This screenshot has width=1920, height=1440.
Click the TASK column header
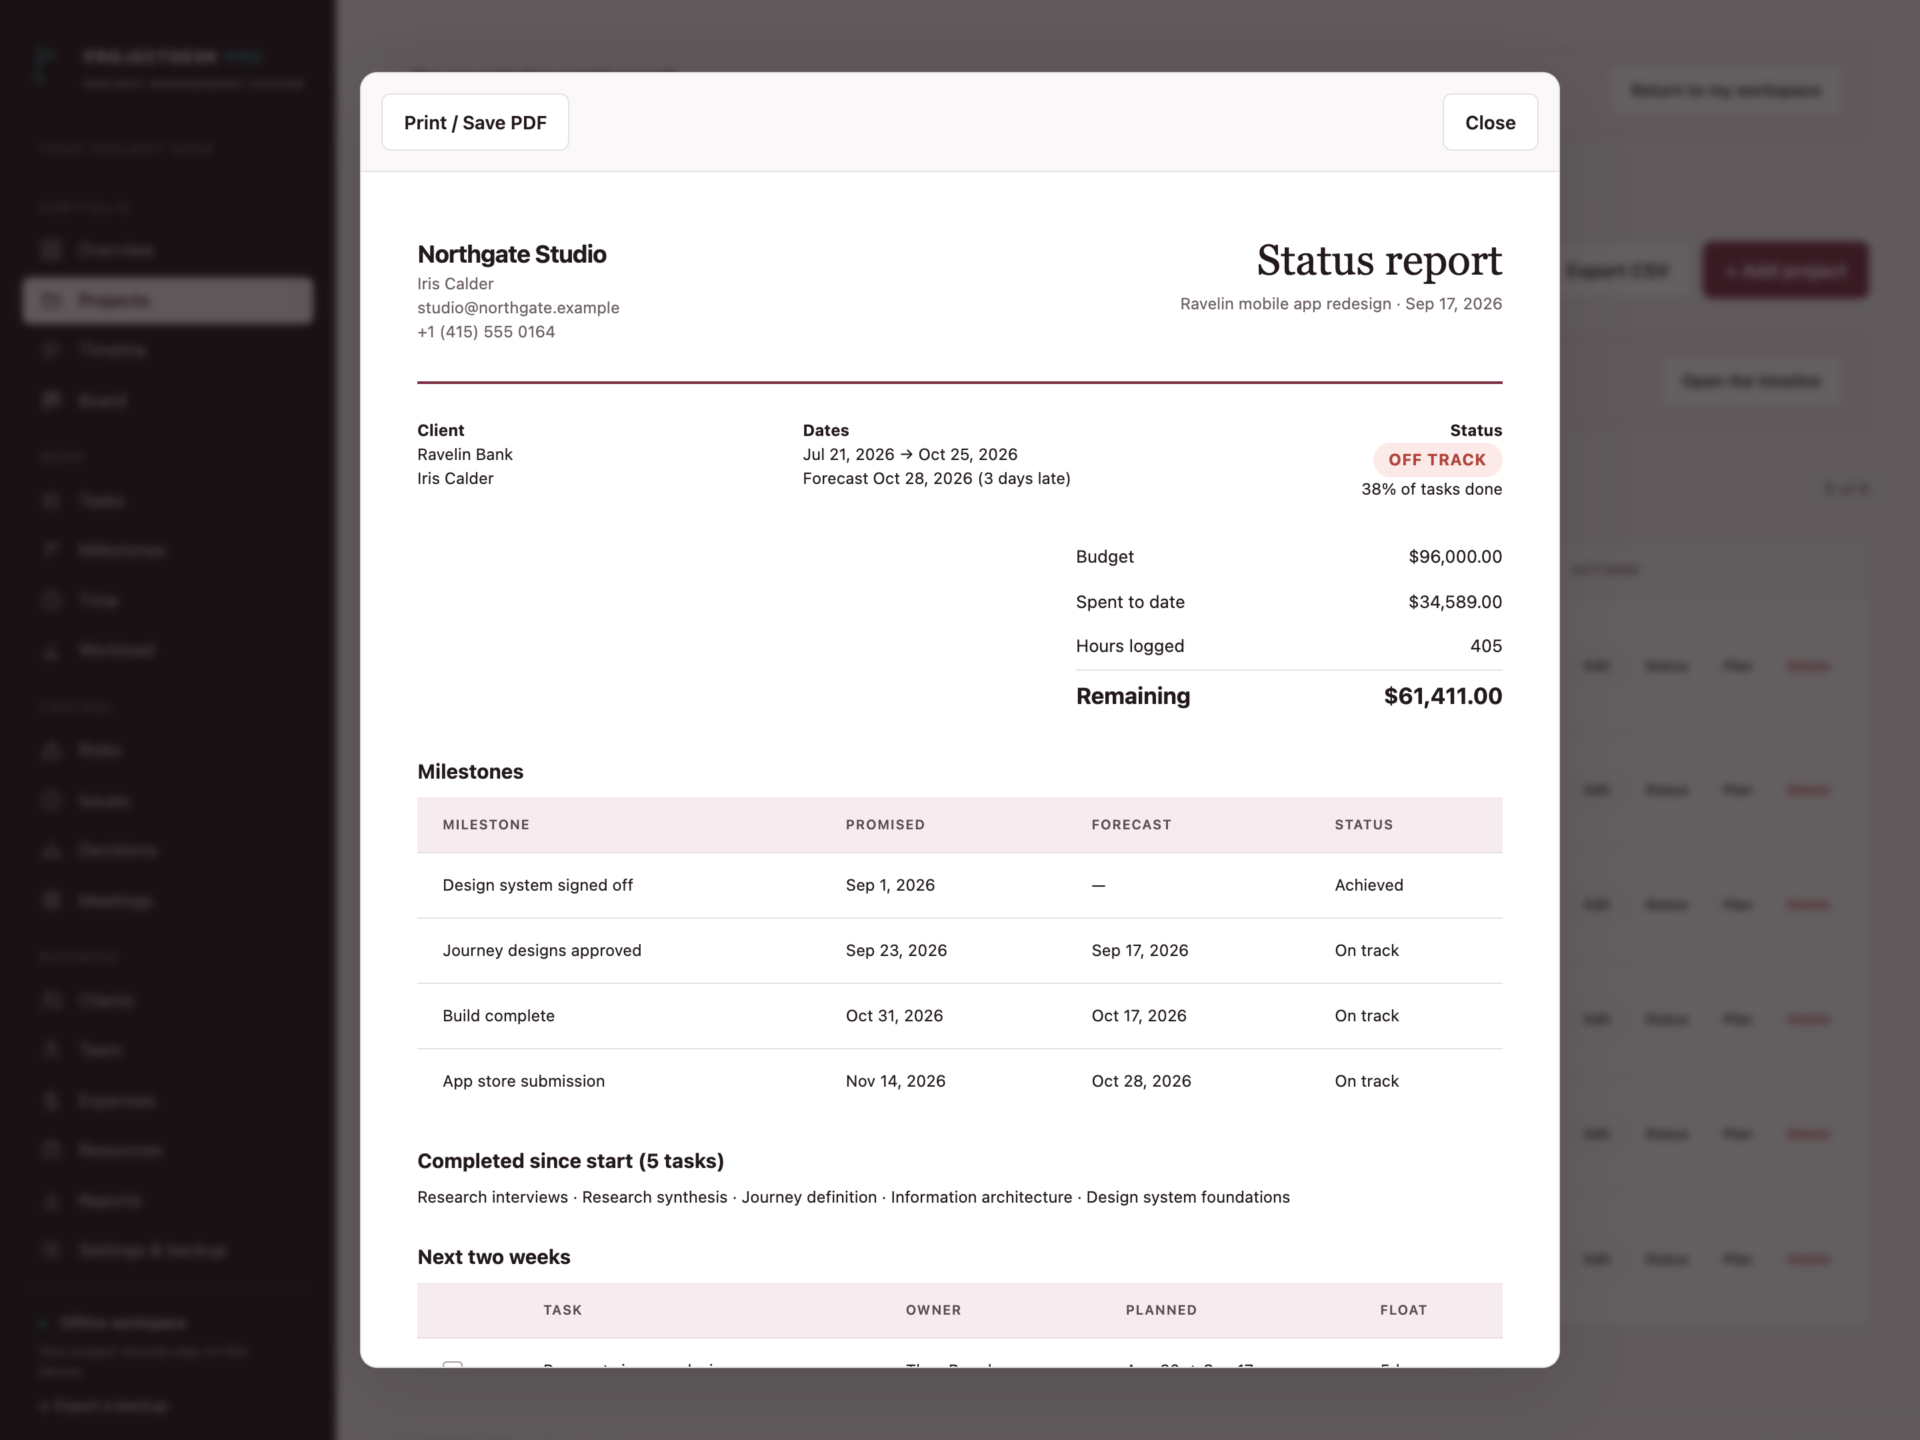coord(562,1310)
